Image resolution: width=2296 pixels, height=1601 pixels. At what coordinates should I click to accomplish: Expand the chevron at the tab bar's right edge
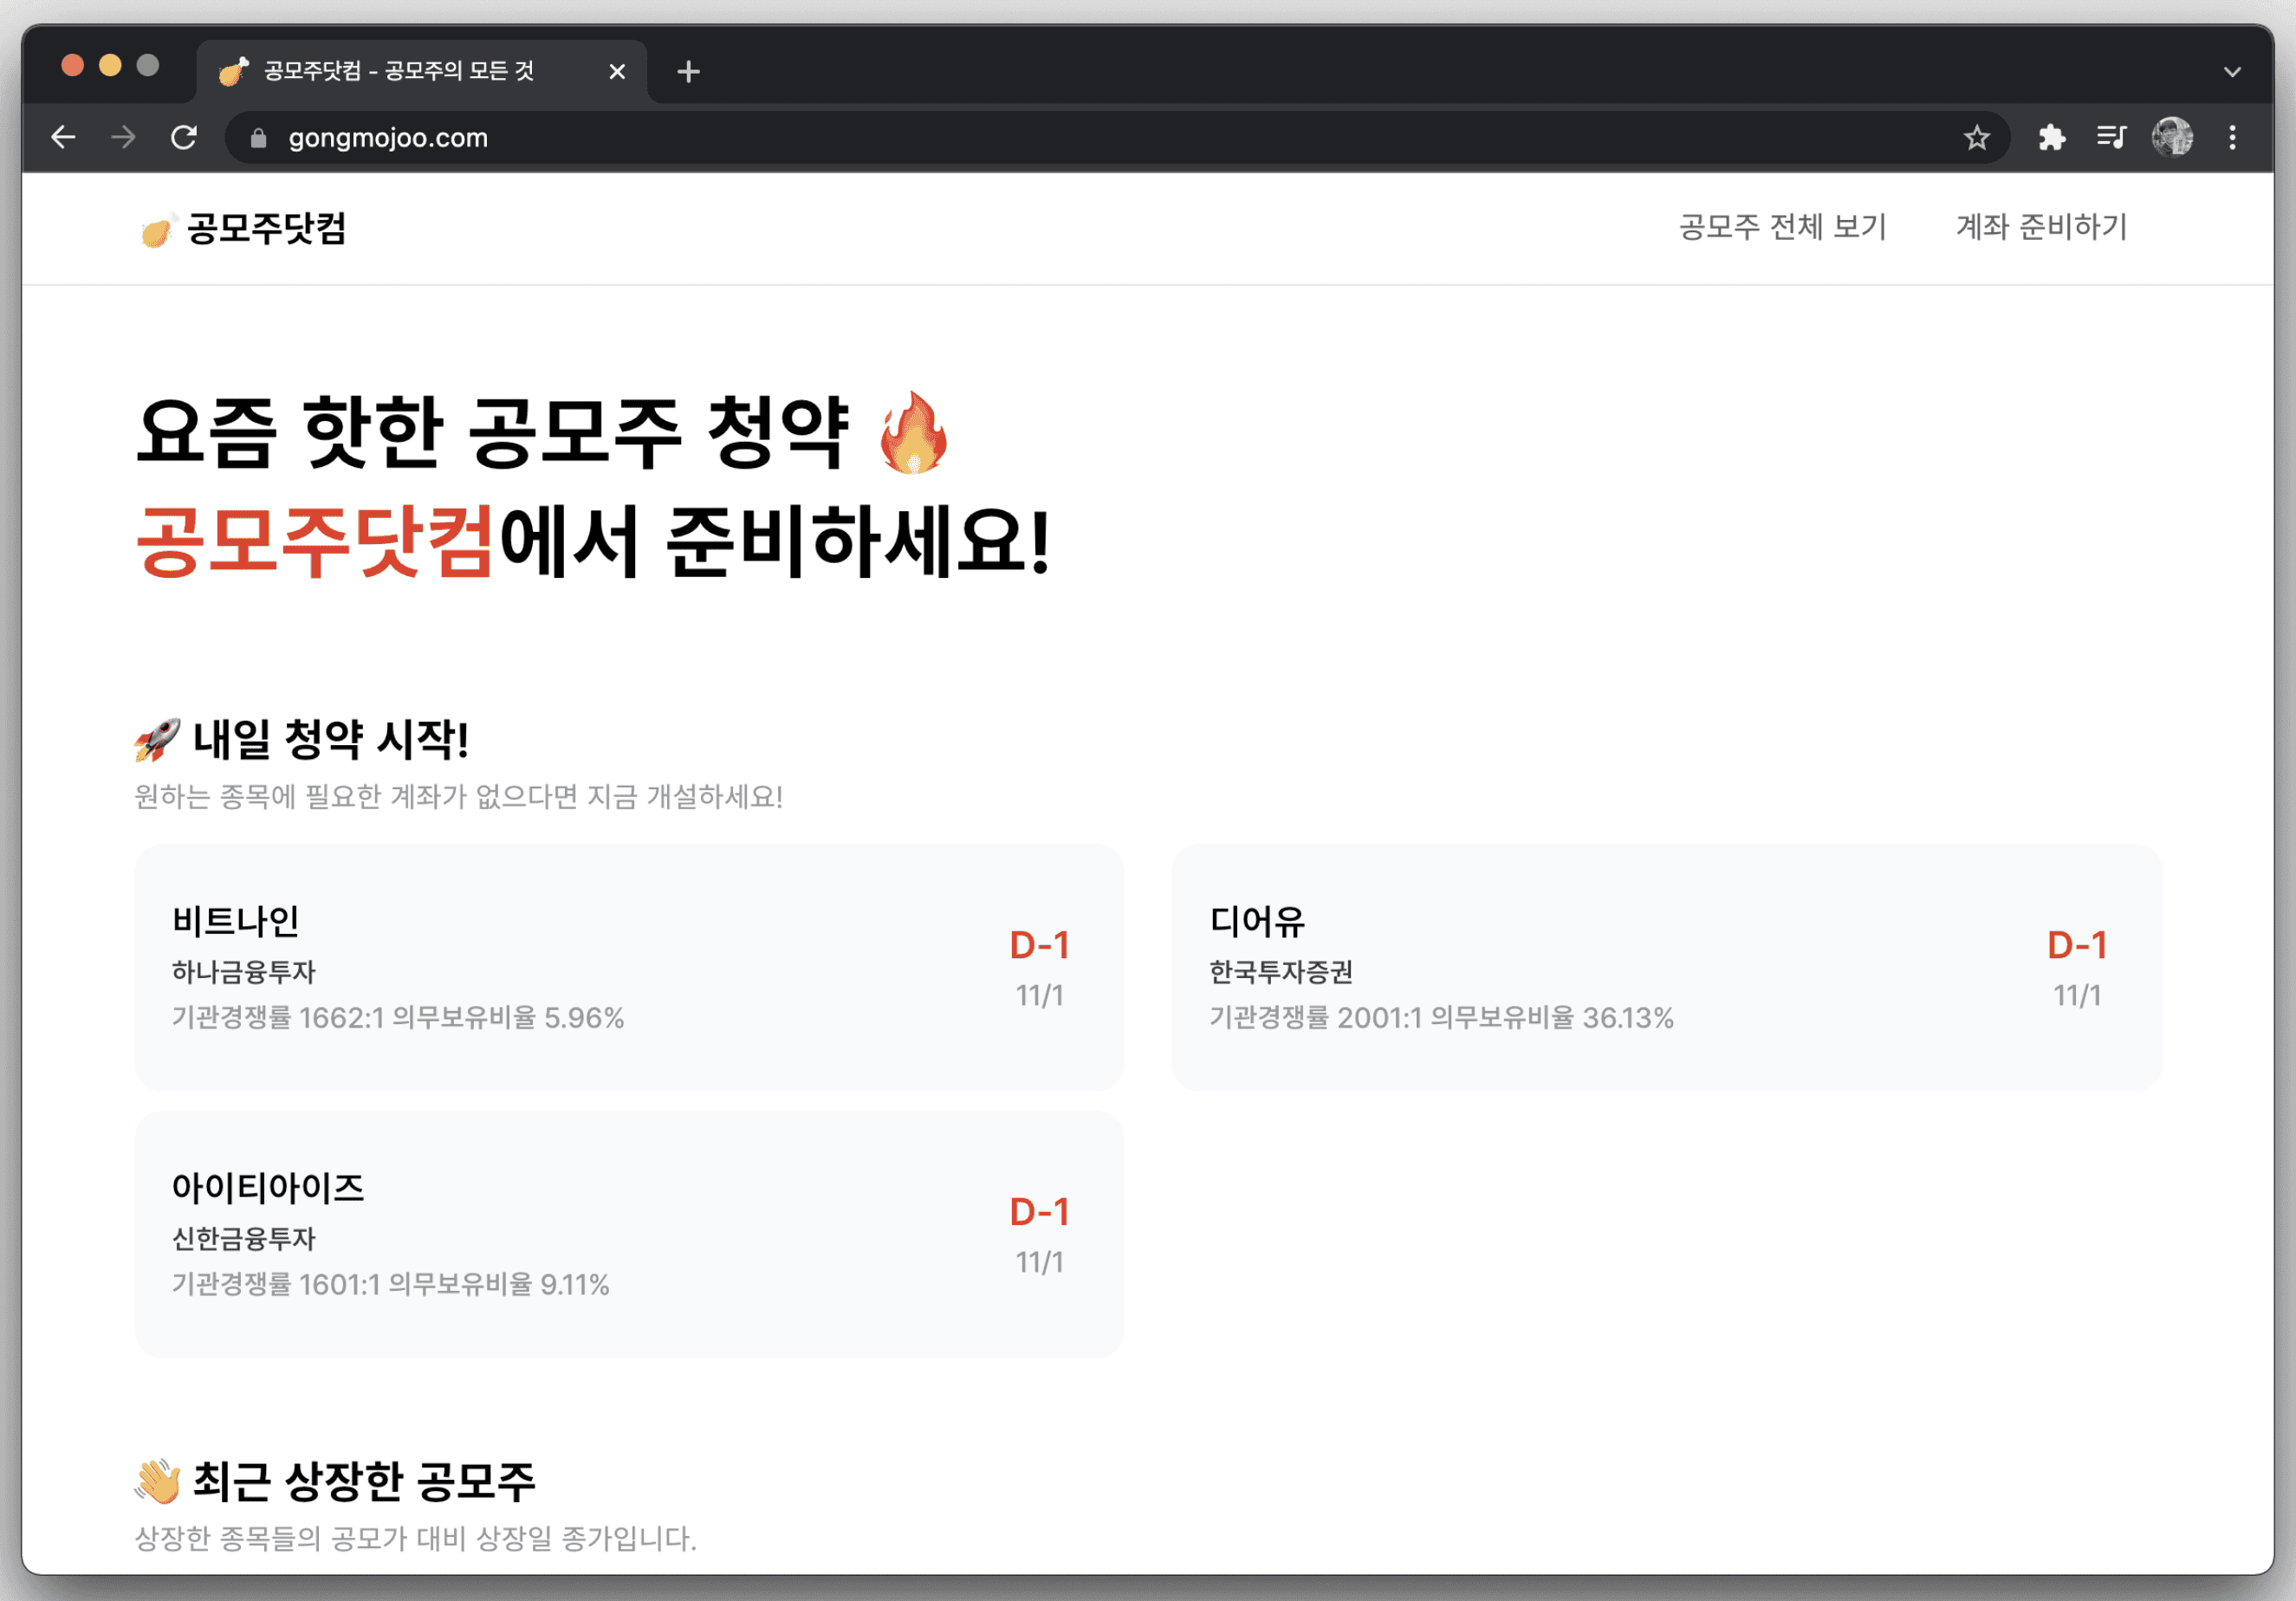[x=2231, y=71]
